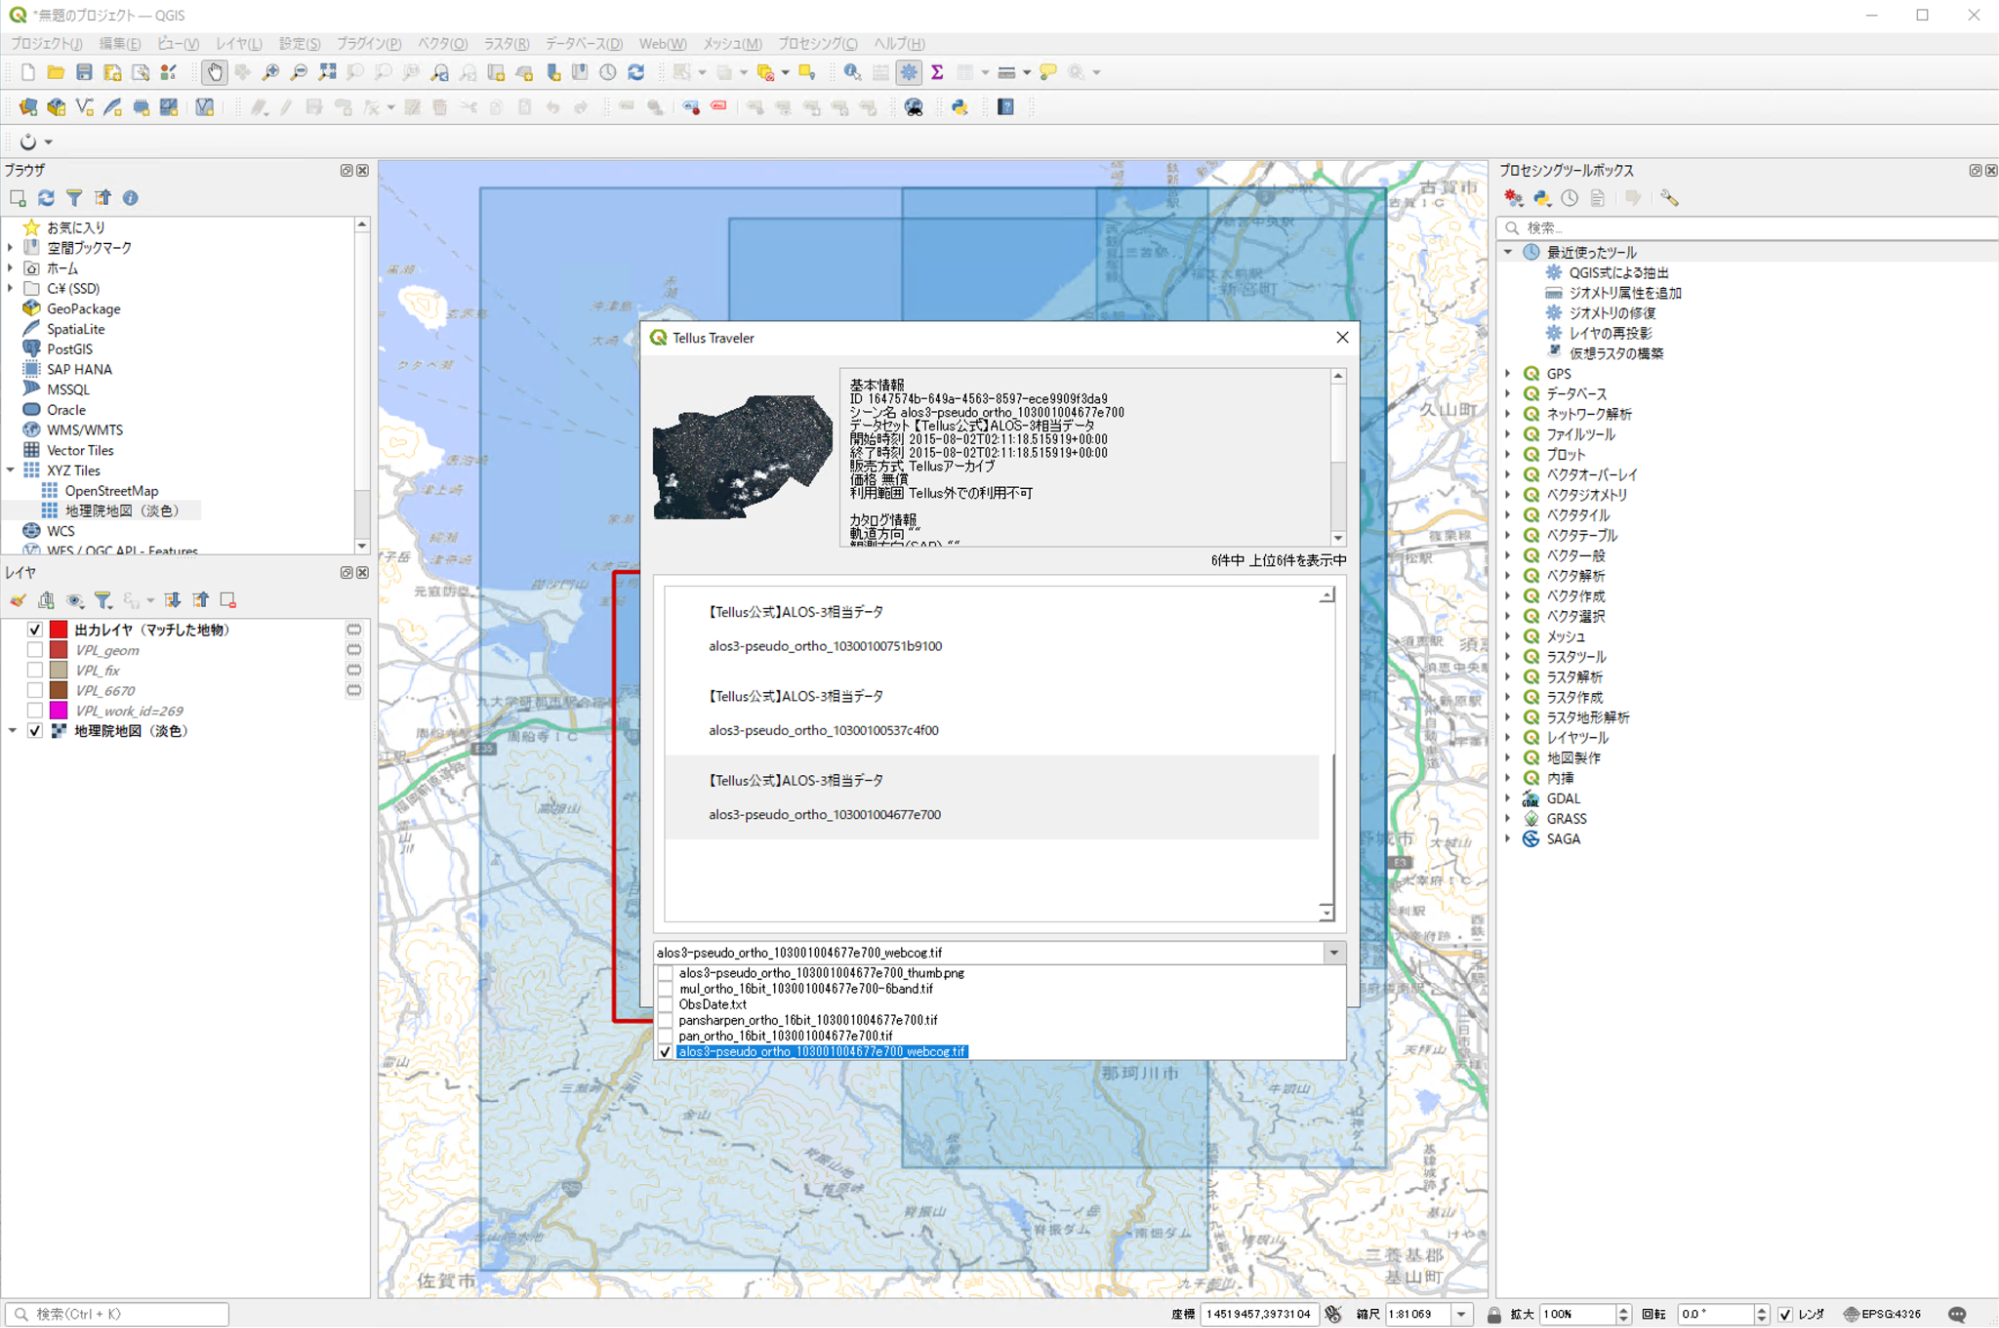
Task: Open the statistical summary sigma icon
Action: 937,72
